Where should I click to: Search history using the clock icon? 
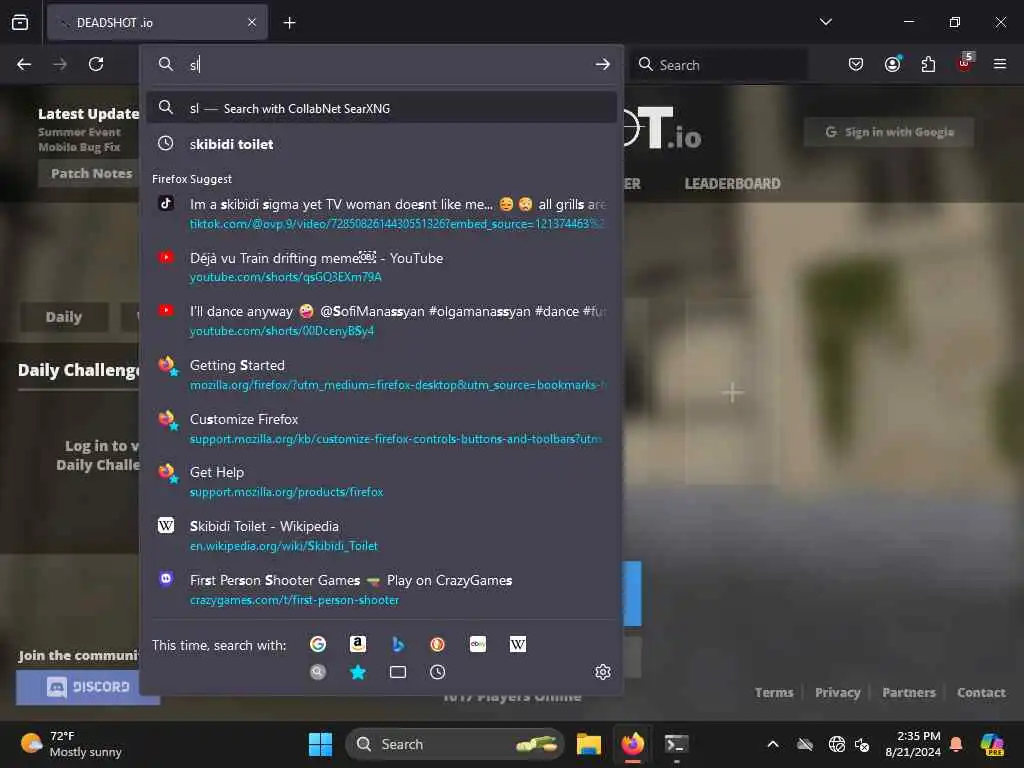(x=438, y=672)
